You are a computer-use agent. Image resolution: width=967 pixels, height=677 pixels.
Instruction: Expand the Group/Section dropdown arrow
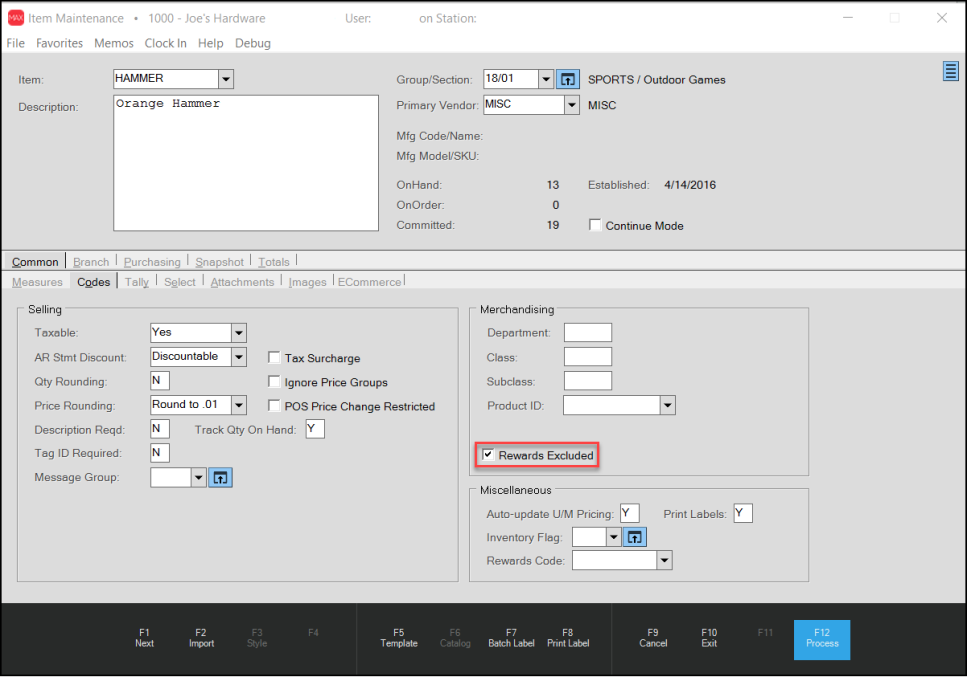click(x=546, y=79)
